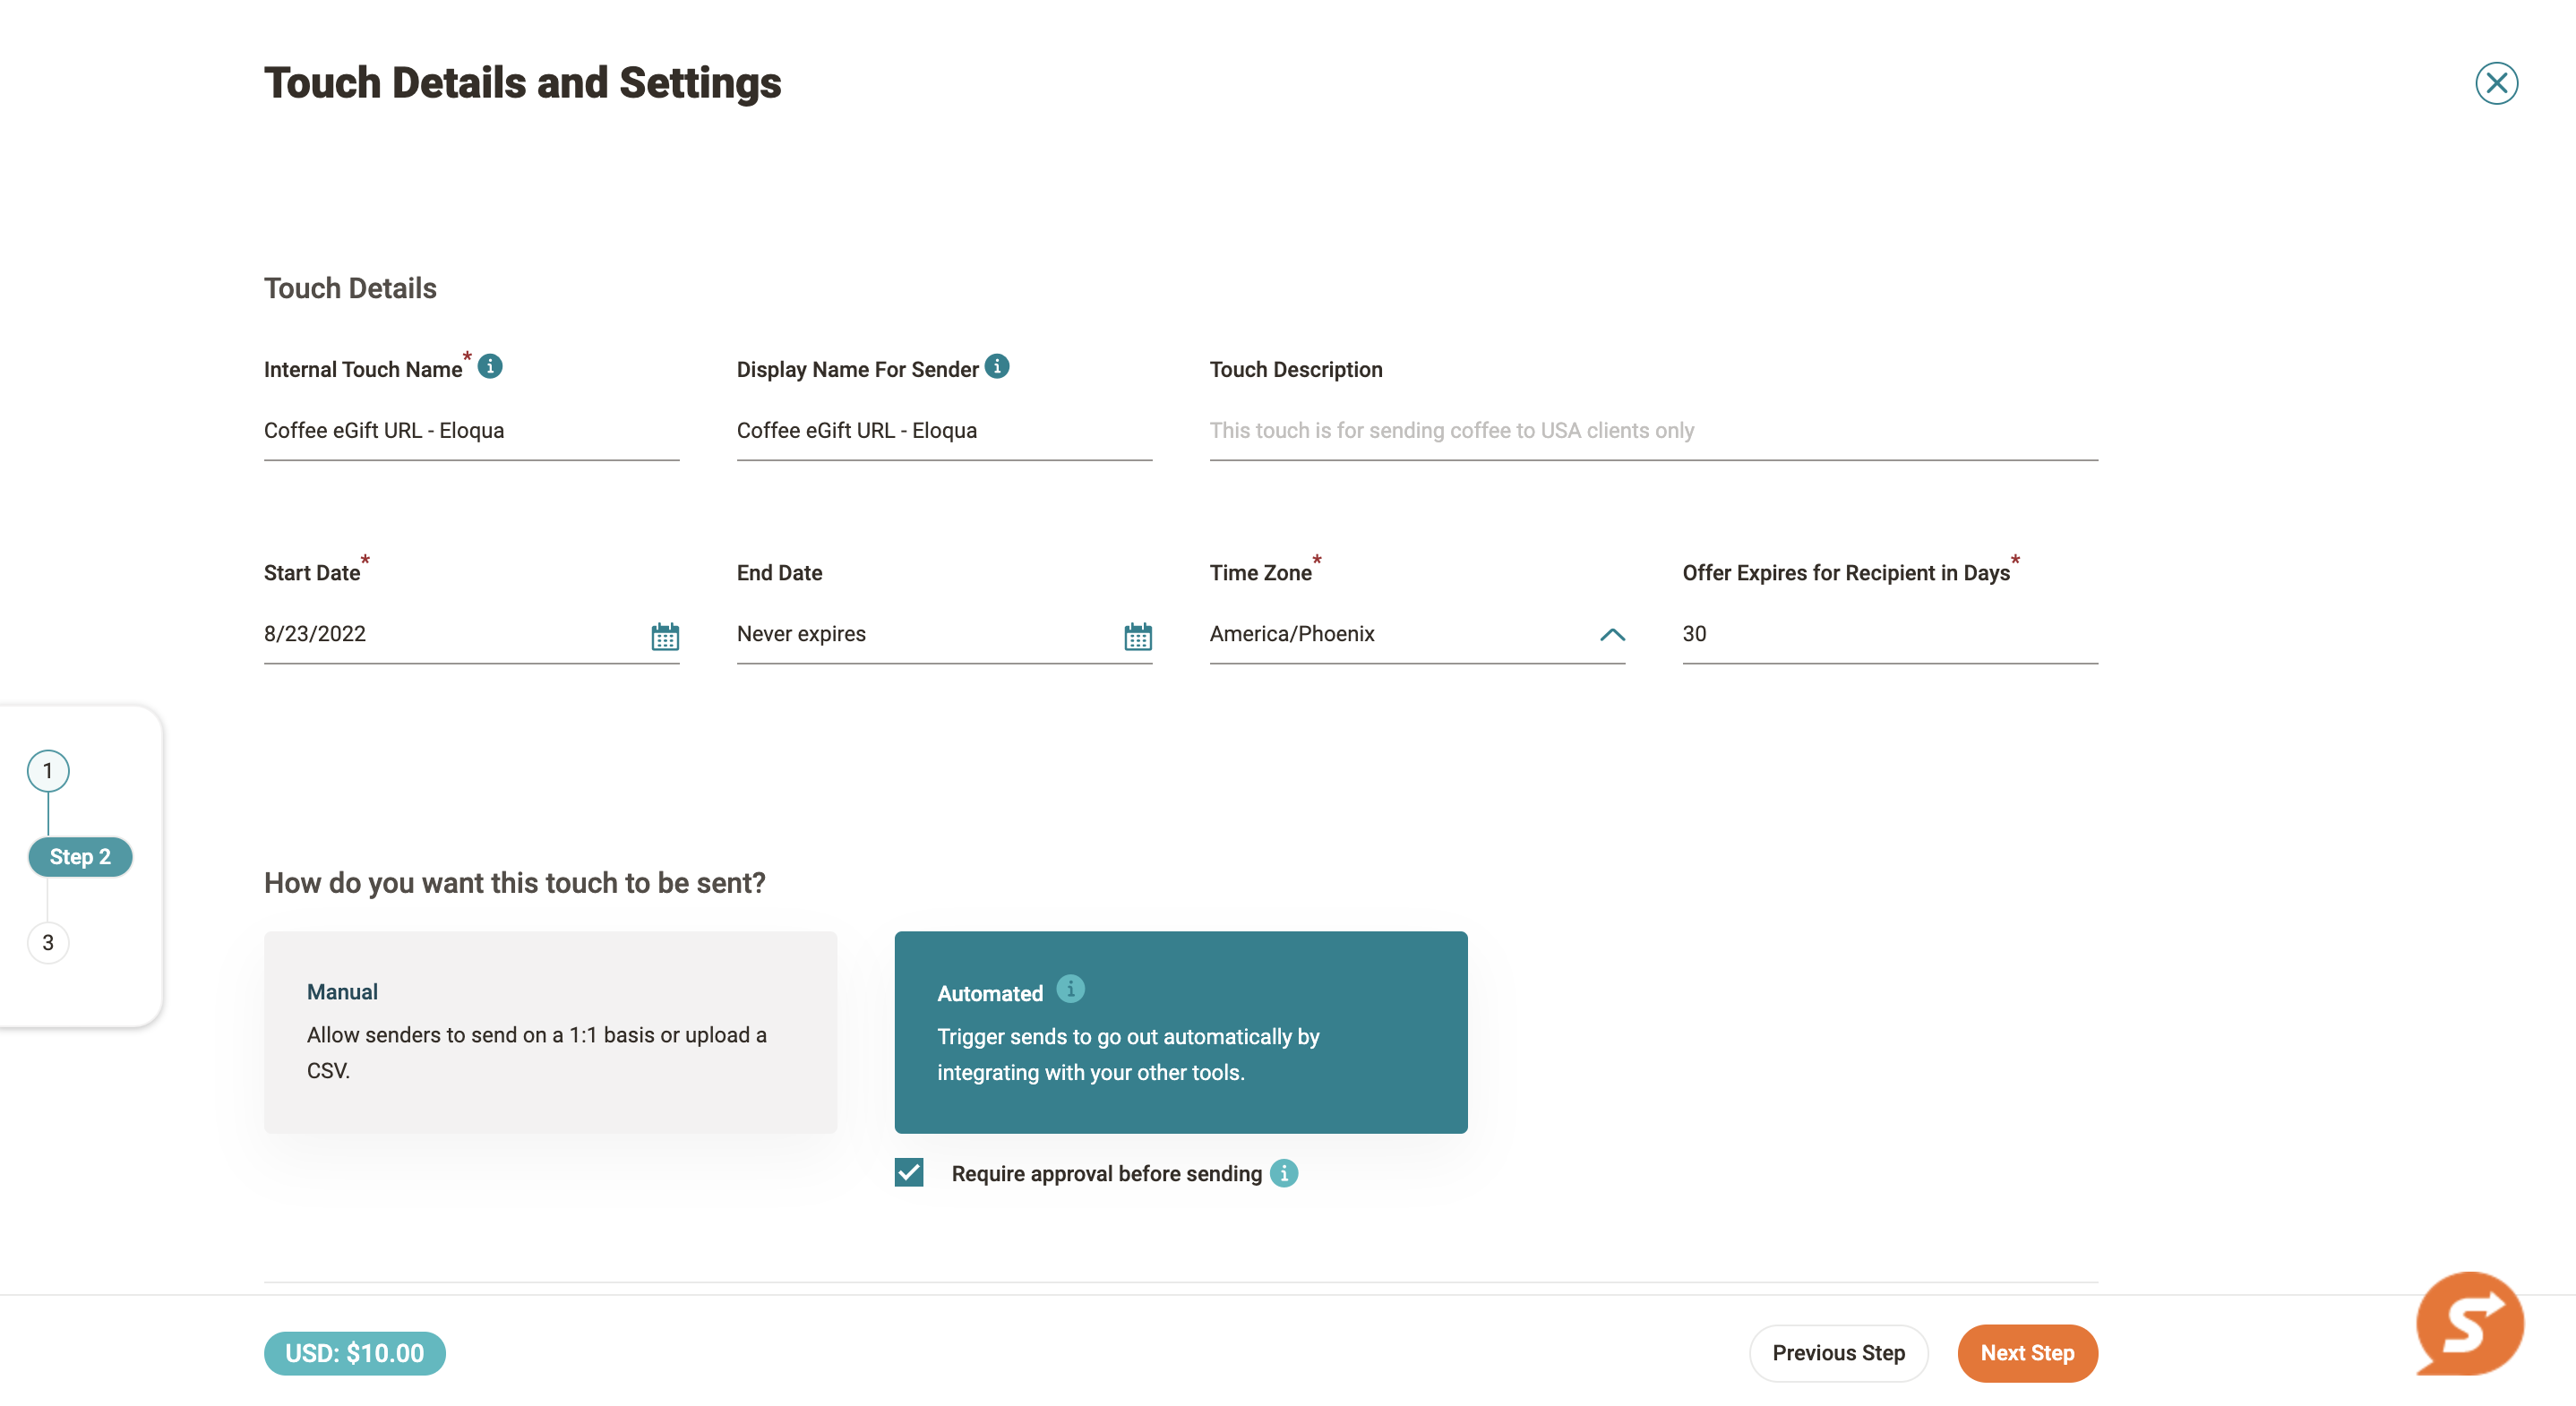Open the America/Phoenix time zone selector
Screen dimensions: 2576x1406
(x=1417, y=634)
